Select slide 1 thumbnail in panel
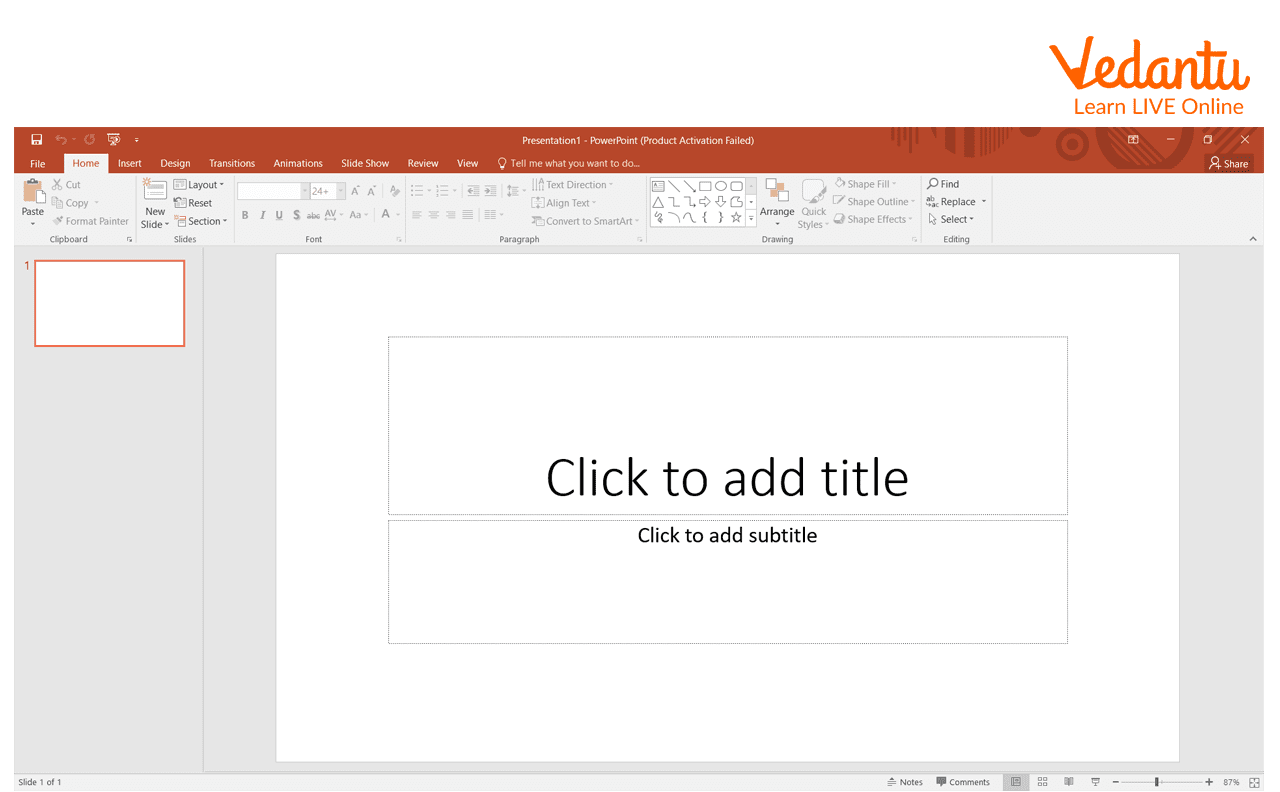Image resolution: width=1280 pixels, height=792 pixels. coord(110,303)
